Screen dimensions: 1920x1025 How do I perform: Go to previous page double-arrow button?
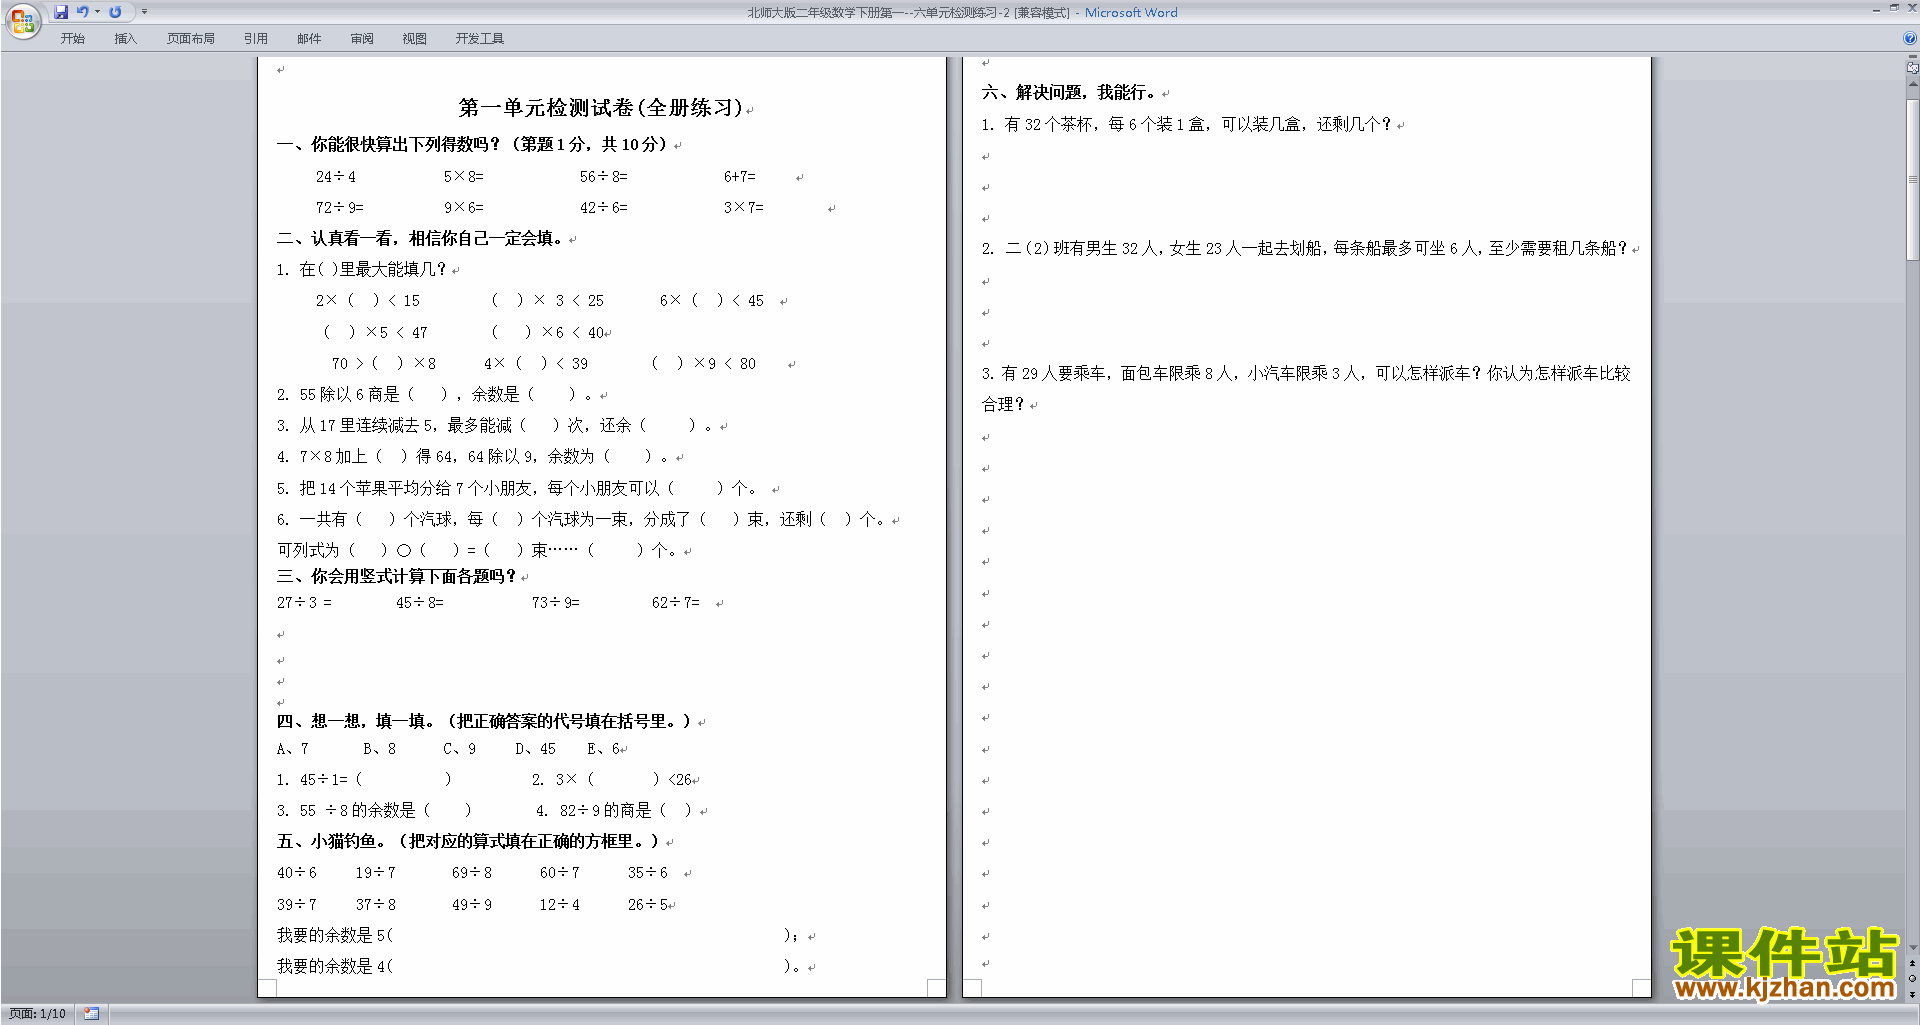1912,964
